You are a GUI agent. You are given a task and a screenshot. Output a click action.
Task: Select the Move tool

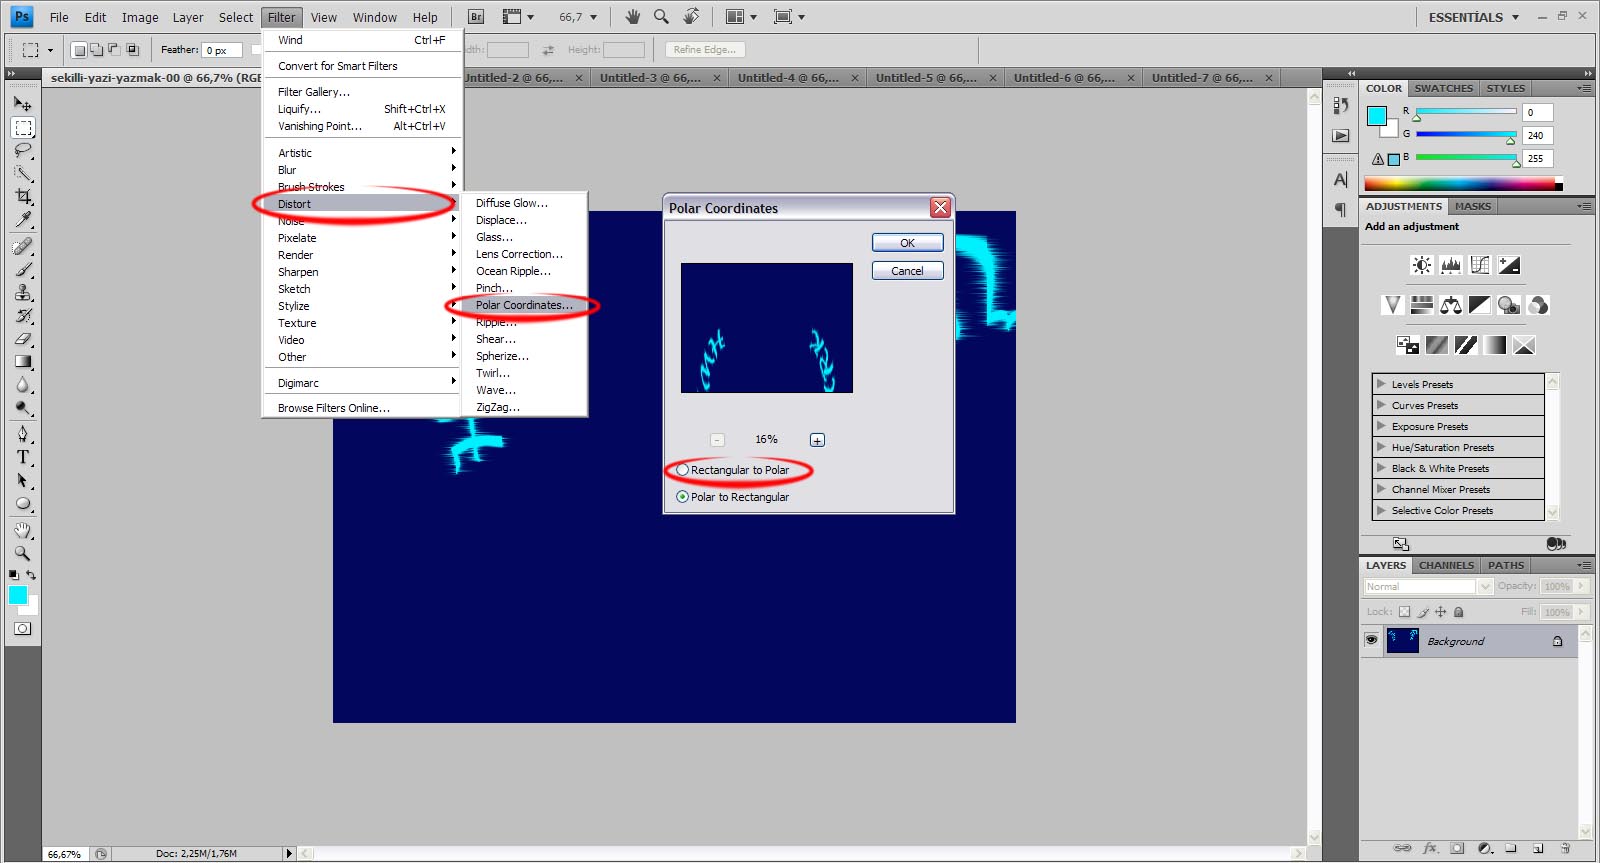tap(23, 103)
